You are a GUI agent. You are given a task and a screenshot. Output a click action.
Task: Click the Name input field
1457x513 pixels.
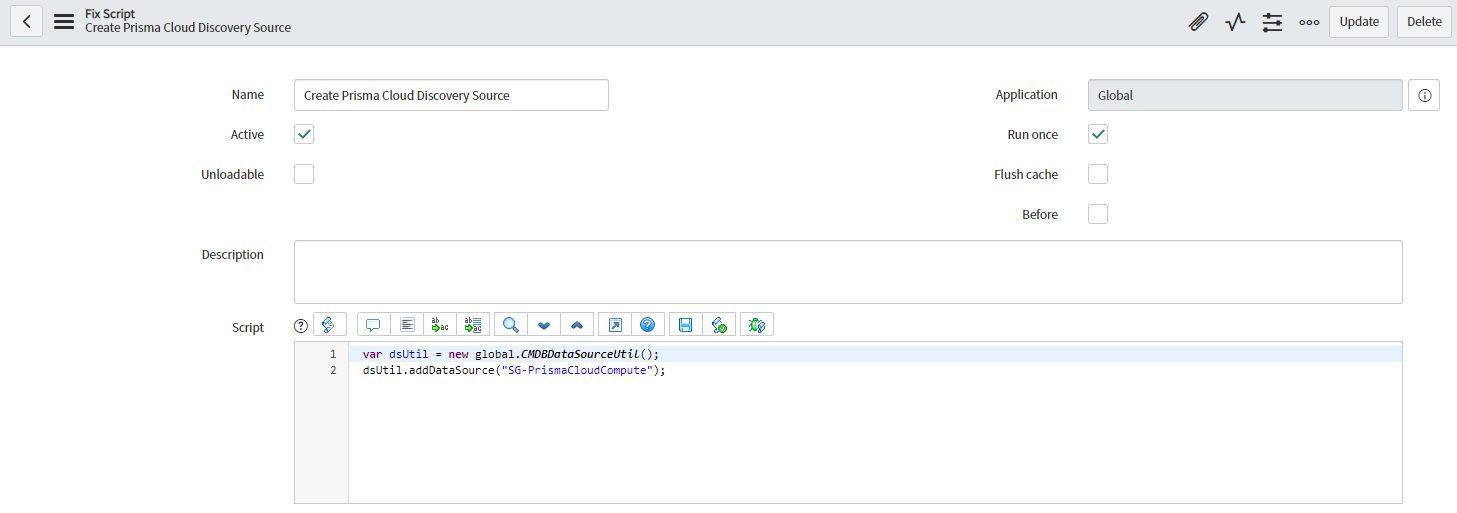pos(451,95)
